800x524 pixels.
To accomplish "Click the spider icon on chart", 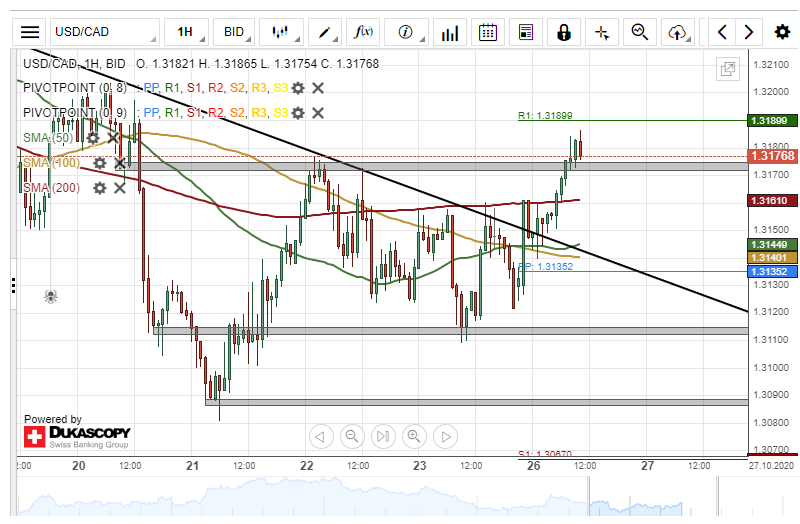I will (x=51, y=296).
